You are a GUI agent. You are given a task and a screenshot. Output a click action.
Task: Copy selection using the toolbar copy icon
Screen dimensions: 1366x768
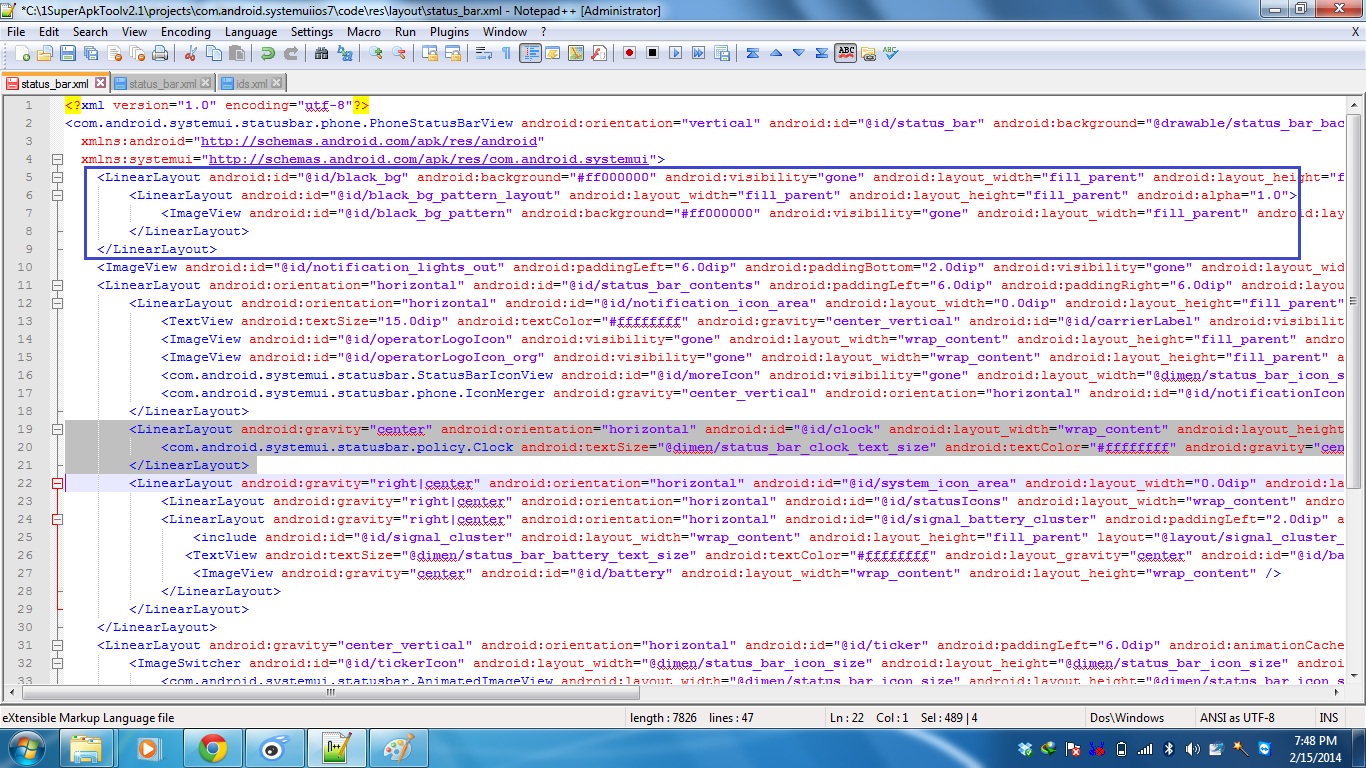click(213, 53)
